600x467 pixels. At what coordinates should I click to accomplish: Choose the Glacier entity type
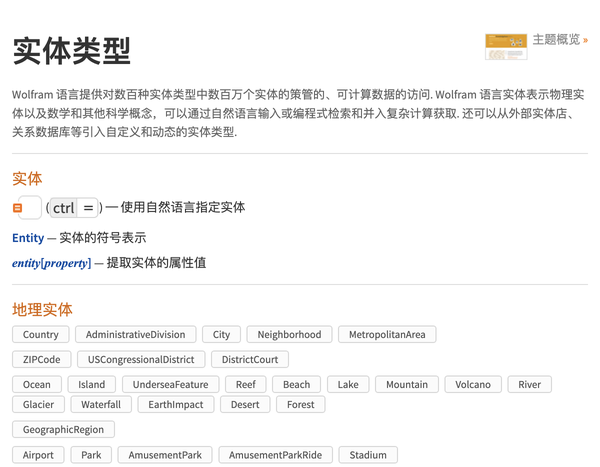pos(38,405)
